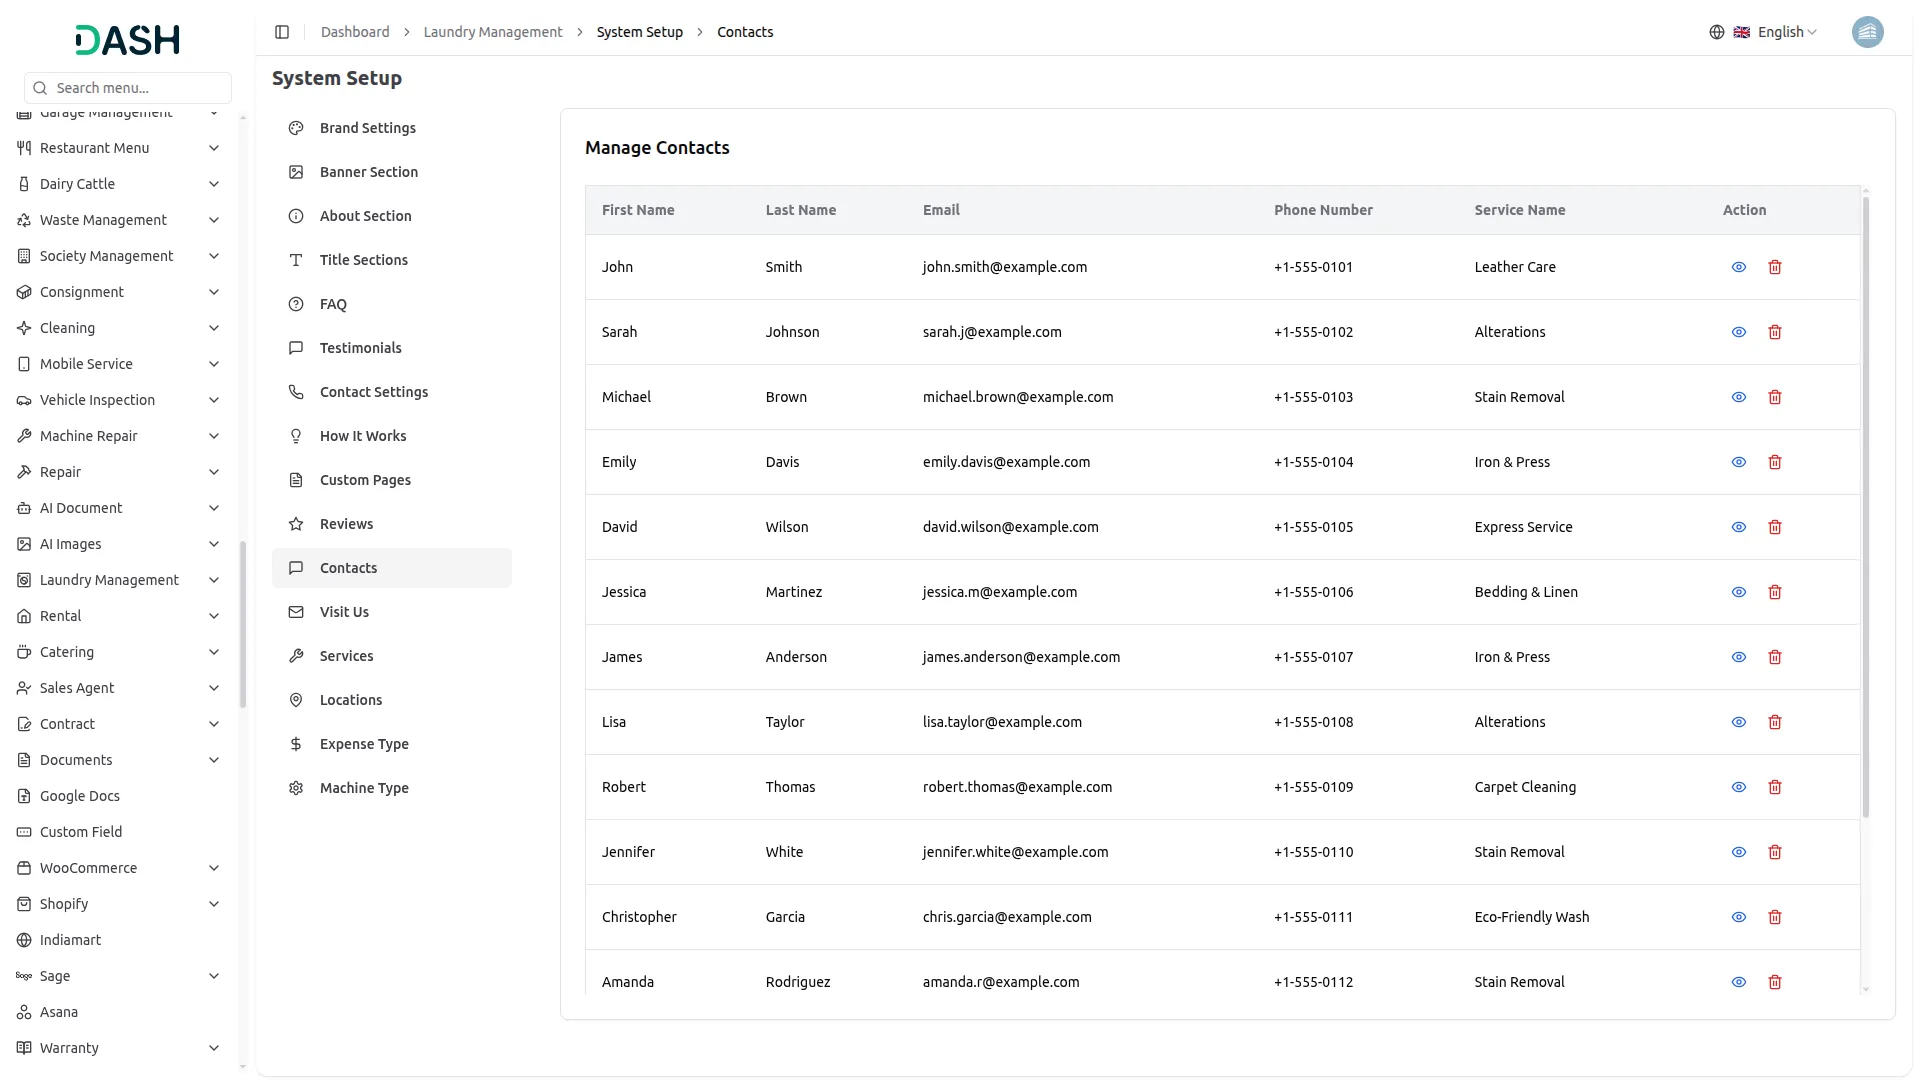This screenshot has width=1920, height=1080.
Task: Expand the Restaurant Menu sidebar section
Action: click(118, 148)
